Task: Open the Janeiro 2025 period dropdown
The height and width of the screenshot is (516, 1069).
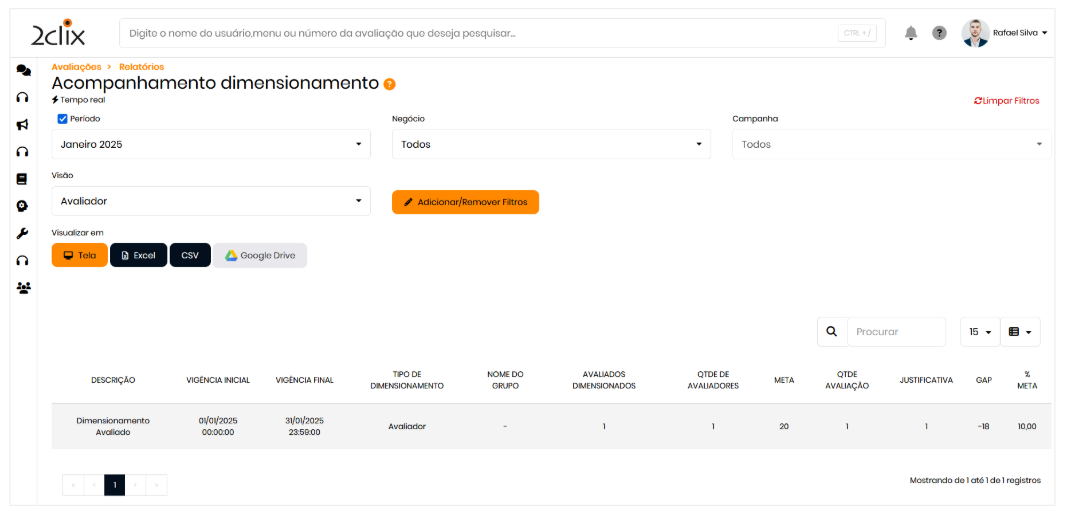Action: [210, 144]
